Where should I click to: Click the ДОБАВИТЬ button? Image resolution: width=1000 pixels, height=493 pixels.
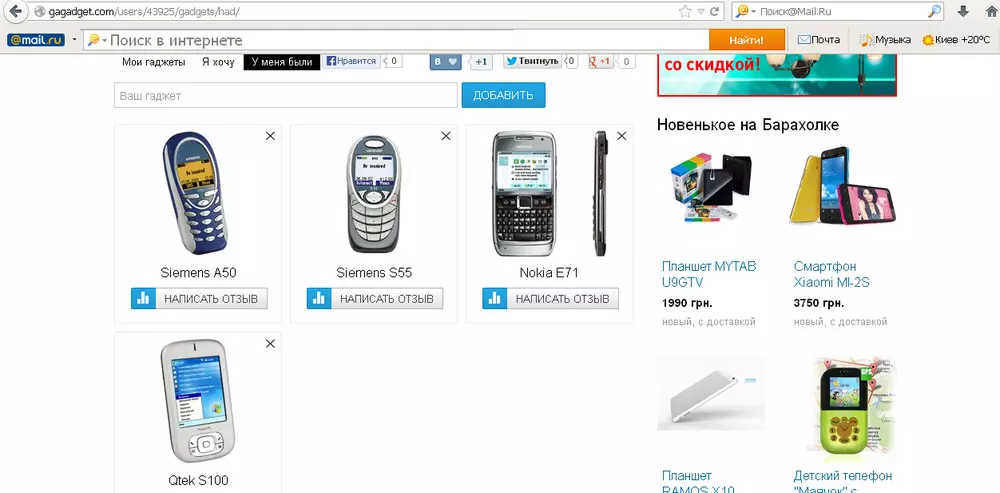click(503, 96)
